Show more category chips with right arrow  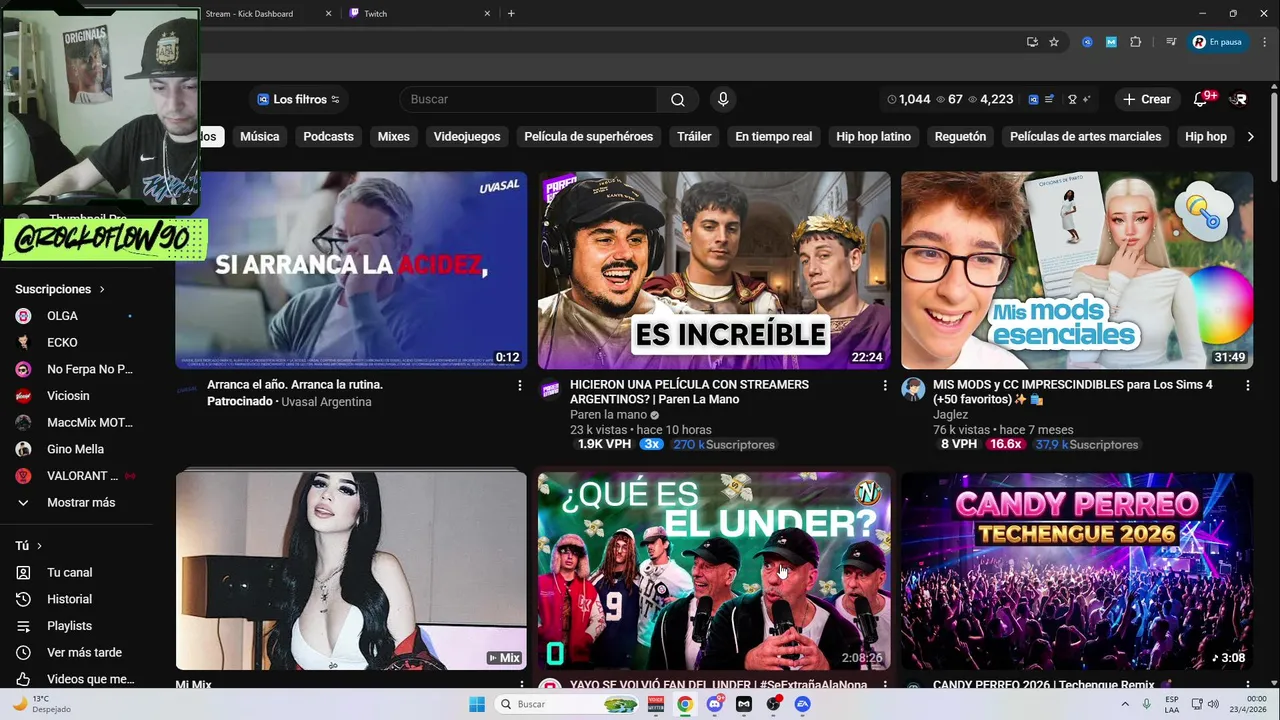click(1250, 137)
